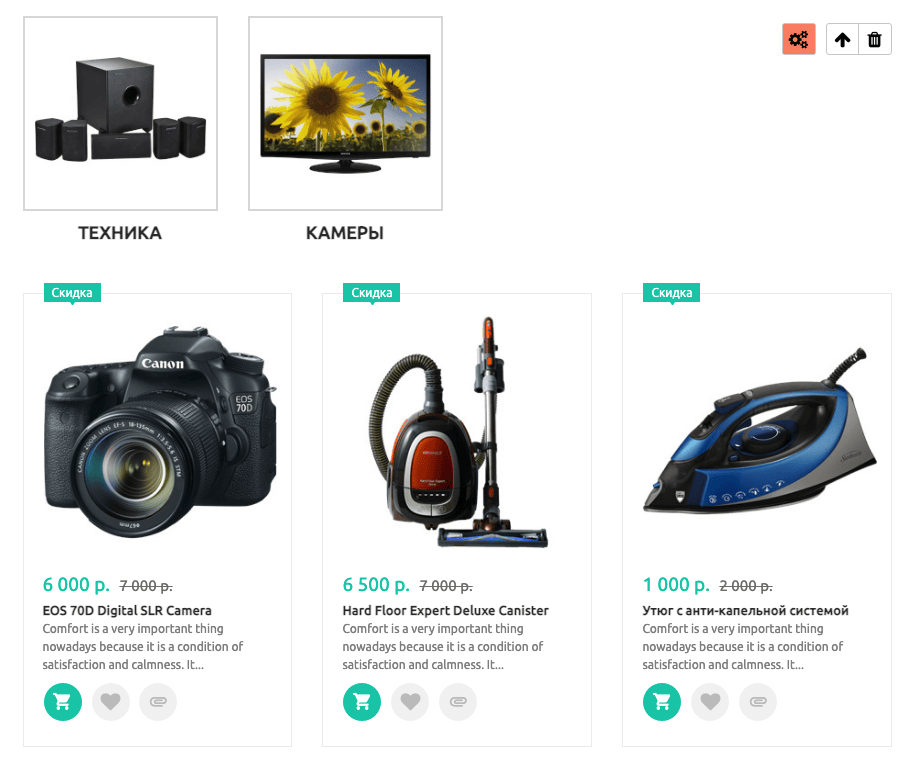Favorite the iron with heart icon
This screenshot has height=771, width=914.
(710, 702)
